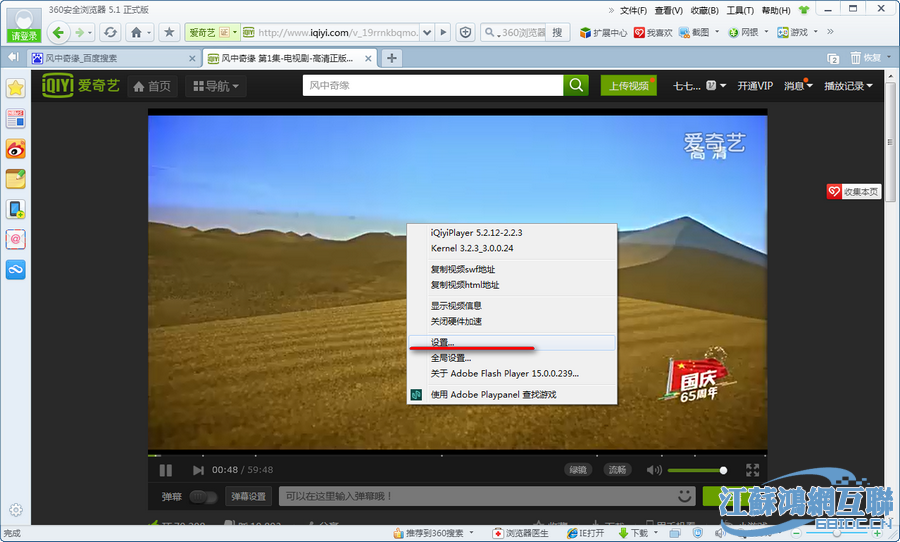Expand the browser address bar history dropdown
This screenshot has height=542, width=900.
(427, 33)
